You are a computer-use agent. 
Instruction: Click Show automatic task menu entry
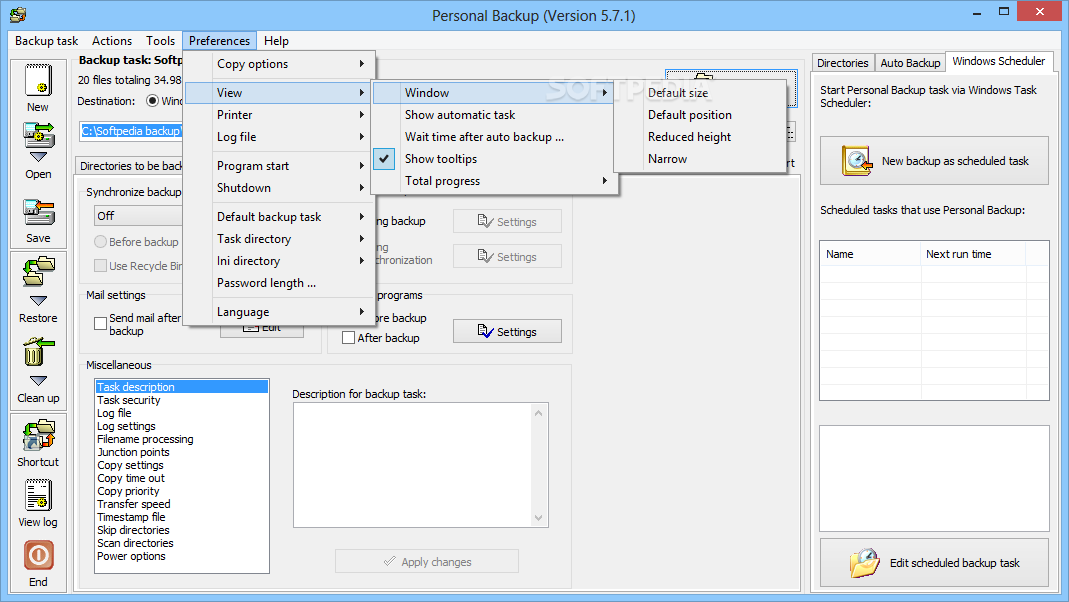click(x=494, y=115)
